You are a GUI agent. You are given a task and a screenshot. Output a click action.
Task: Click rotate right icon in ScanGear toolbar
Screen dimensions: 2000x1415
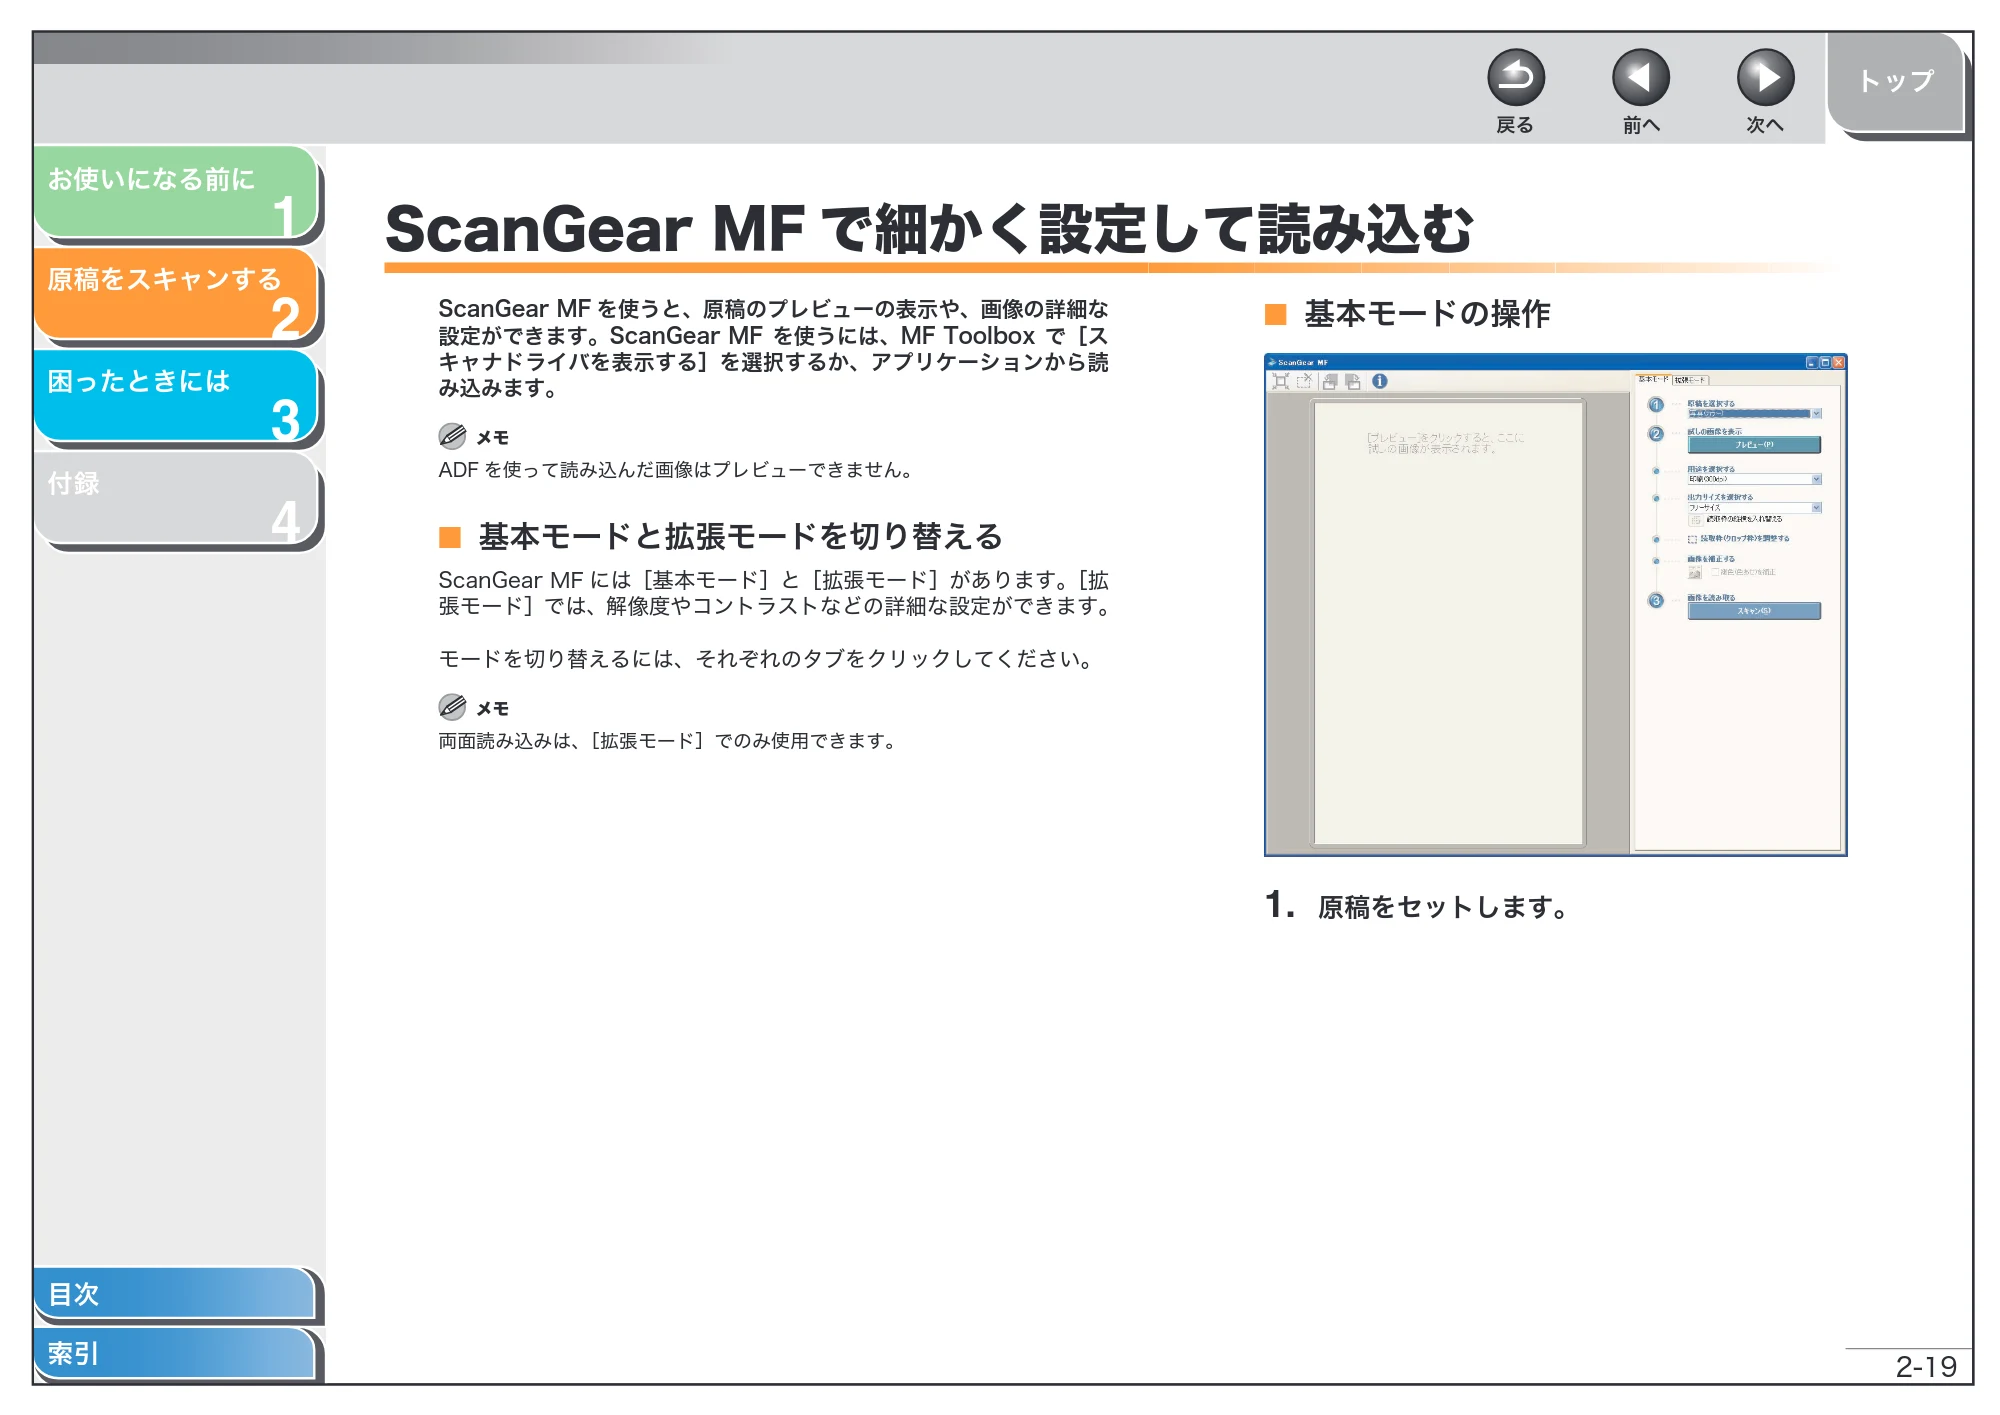click(x=1353, y=381)
